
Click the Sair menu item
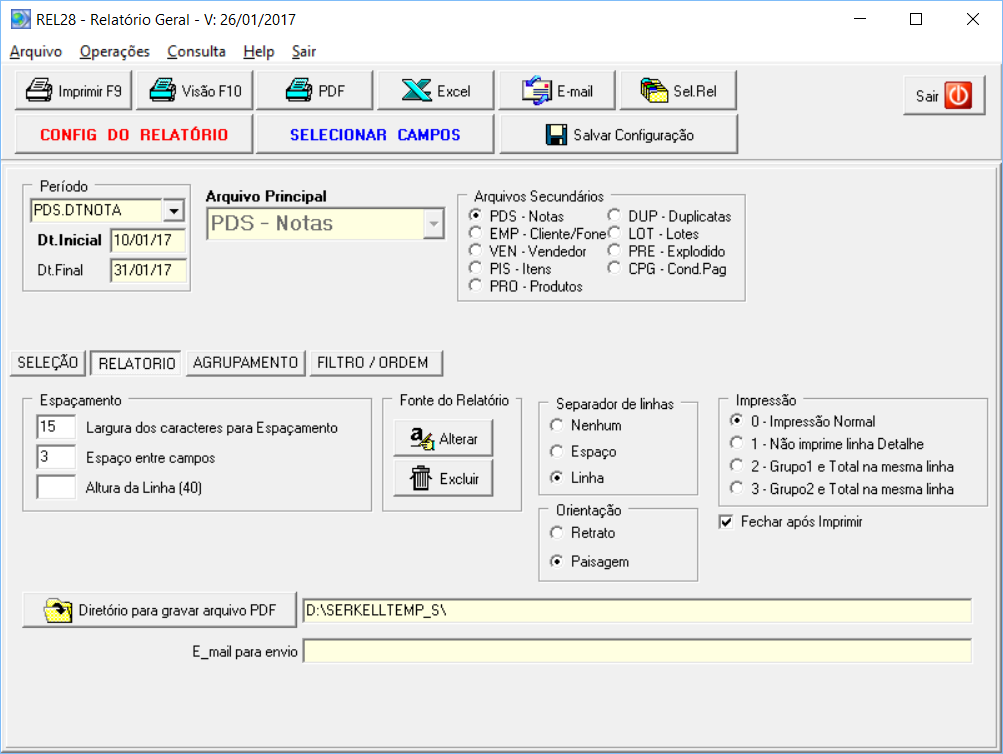(x=304, y=52)
